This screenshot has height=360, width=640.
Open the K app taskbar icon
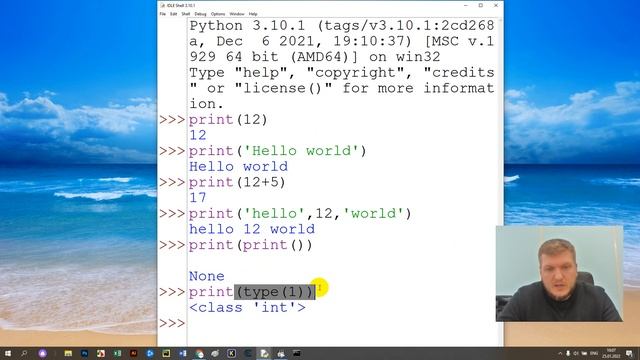coord(231,353)
